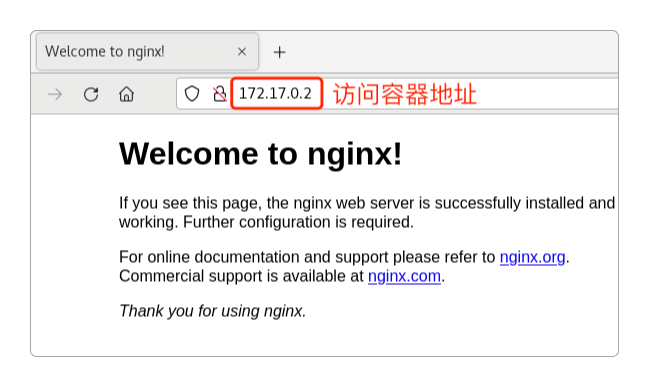The width and height of the screenshot is (649, 387).
Task: Show the insecure connection padlock info
Action: coord(219,94)
